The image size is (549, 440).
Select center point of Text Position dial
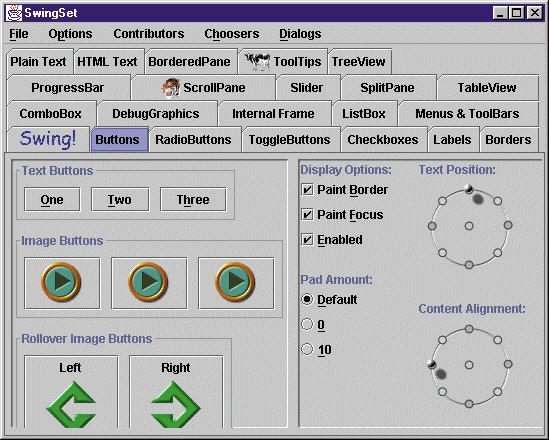point(469,226)
